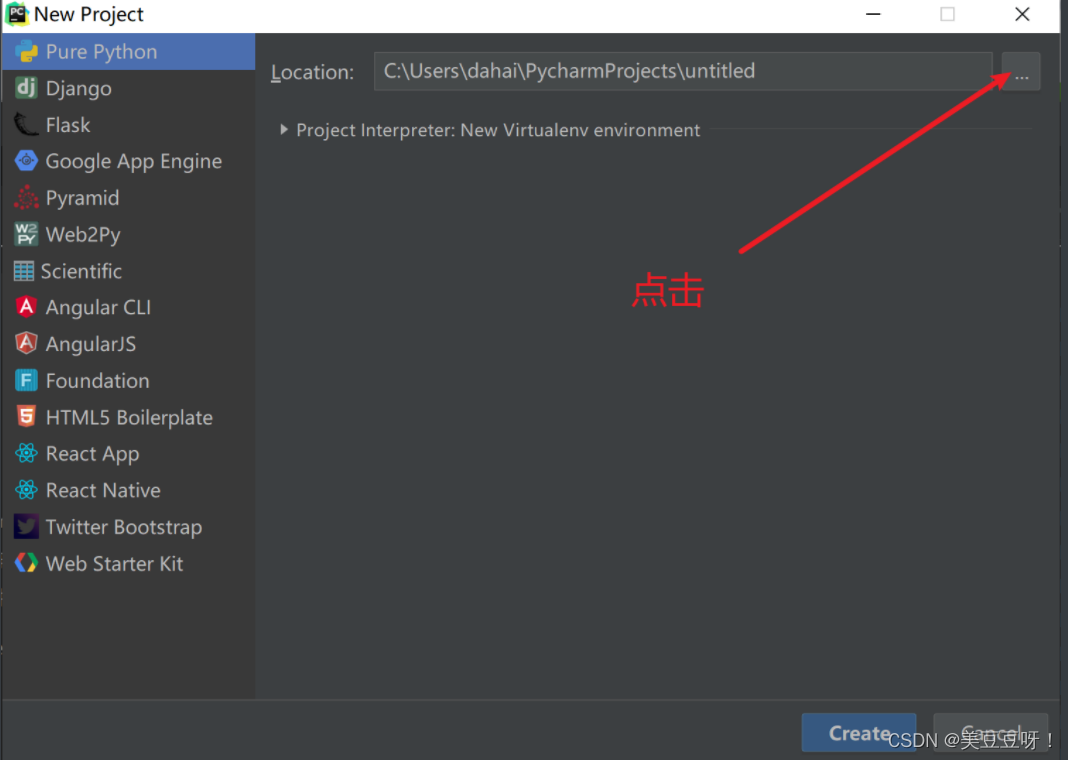This screenshot has width=1068, height=760.
Task: Click the Twitter Bootstrap bird icon
Action: pos(26,526)
